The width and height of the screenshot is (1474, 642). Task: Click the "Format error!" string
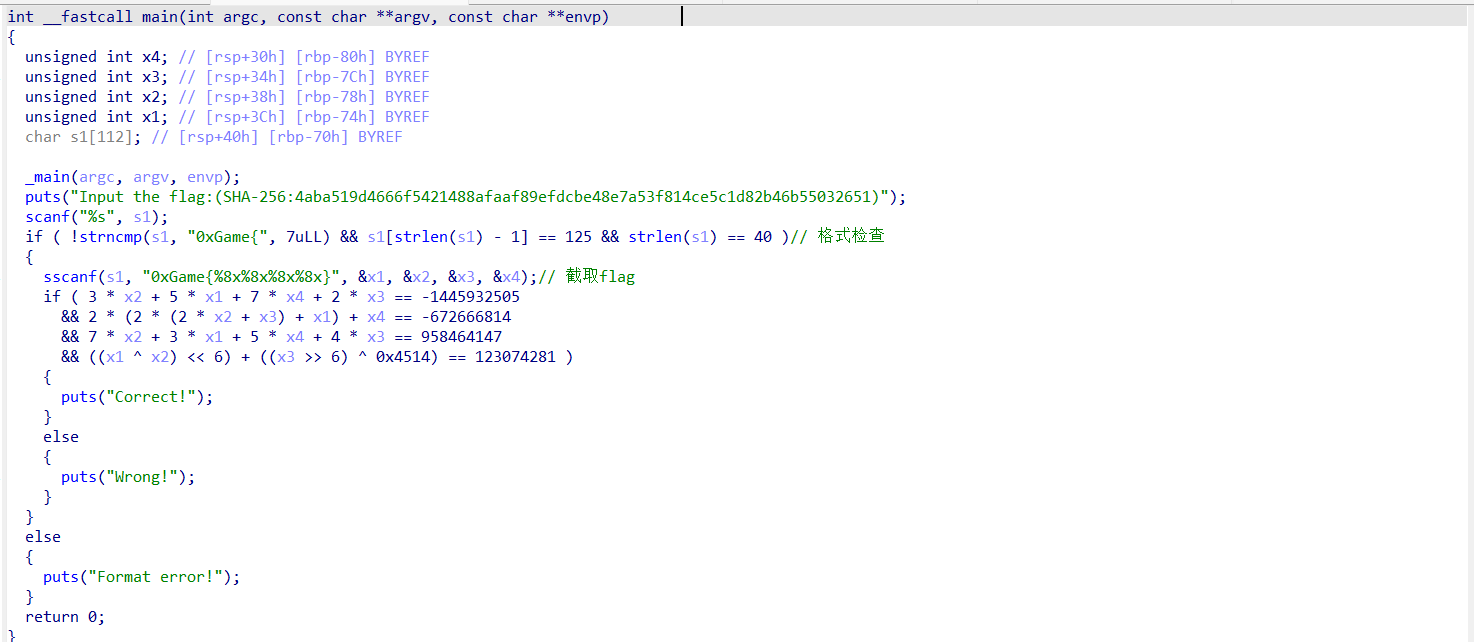tap(159, 577)
